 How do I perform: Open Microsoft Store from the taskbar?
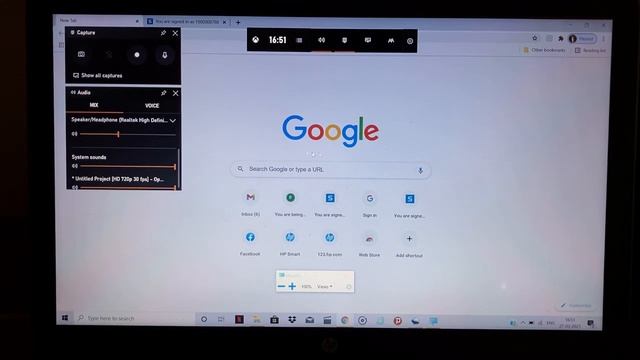[274, 320]
